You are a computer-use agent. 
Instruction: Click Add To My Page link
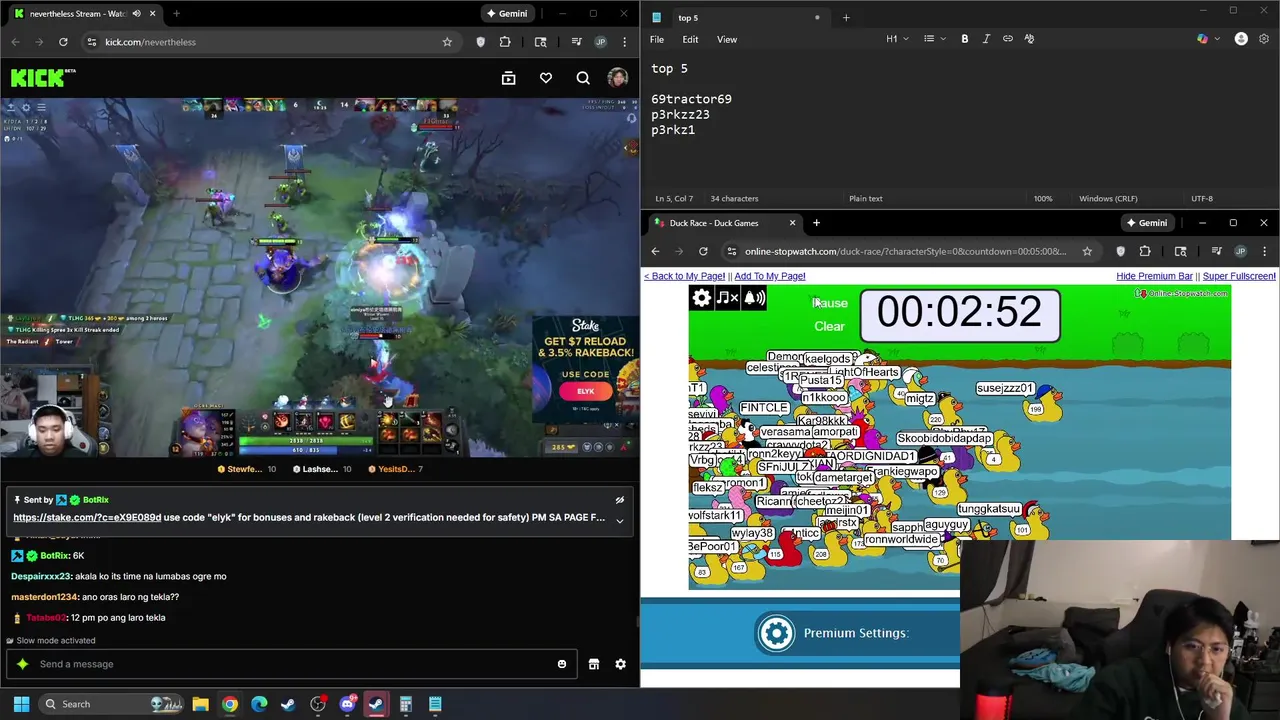point(769,276)
